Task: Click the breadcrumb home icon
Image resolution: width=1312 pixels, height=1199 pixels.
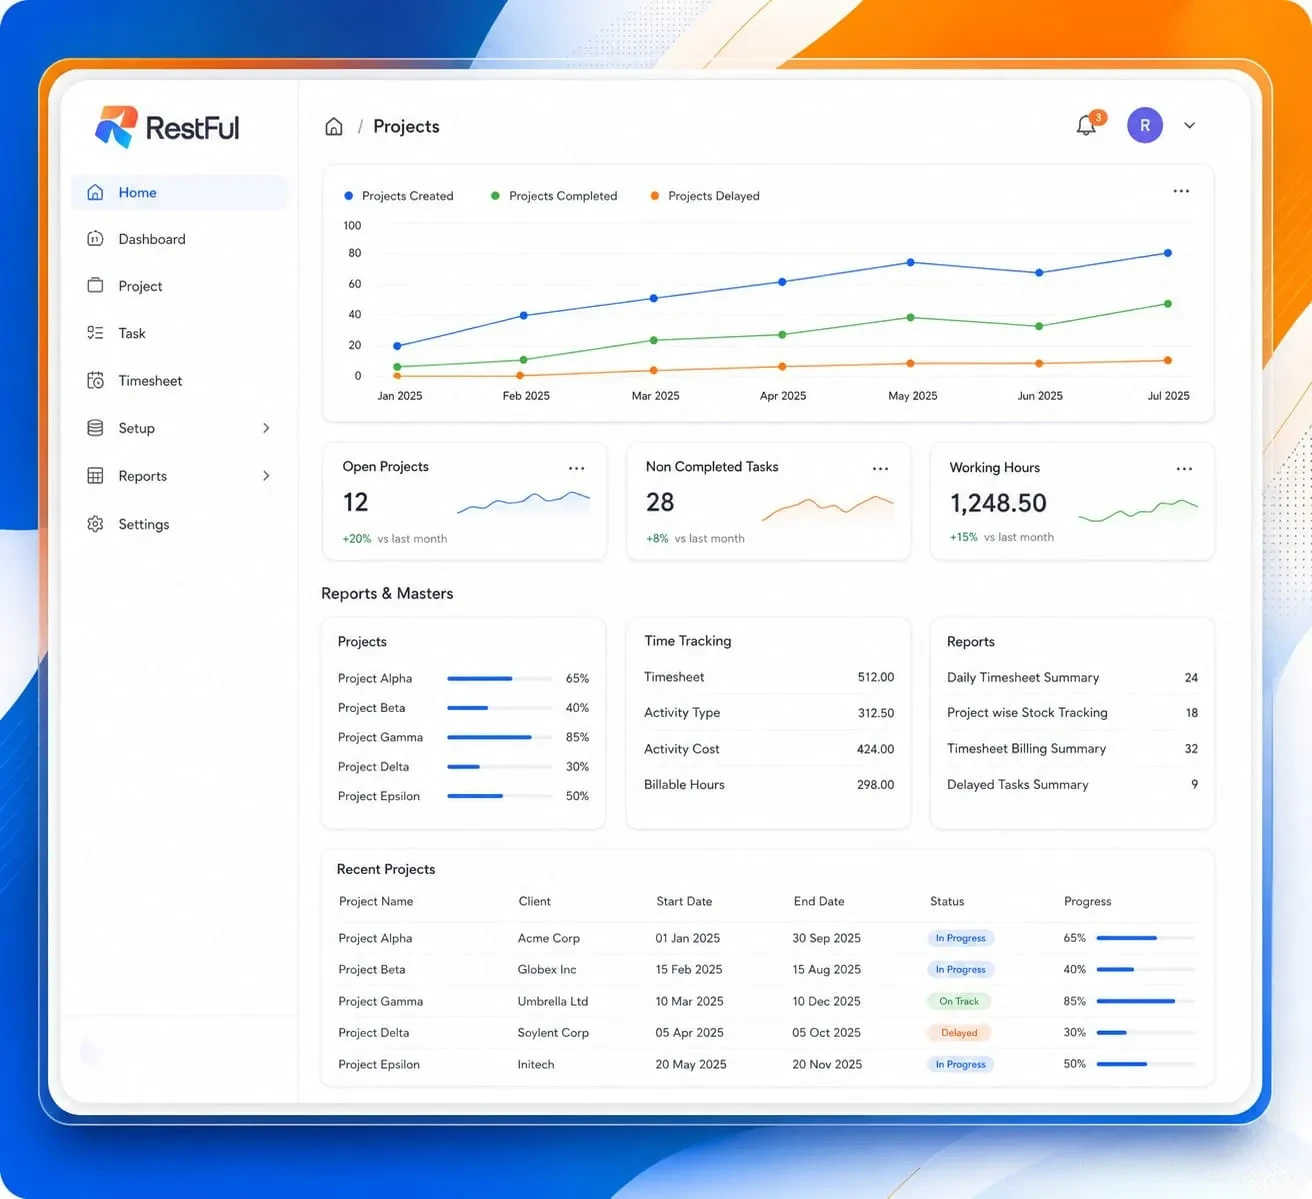Action: 334,126
